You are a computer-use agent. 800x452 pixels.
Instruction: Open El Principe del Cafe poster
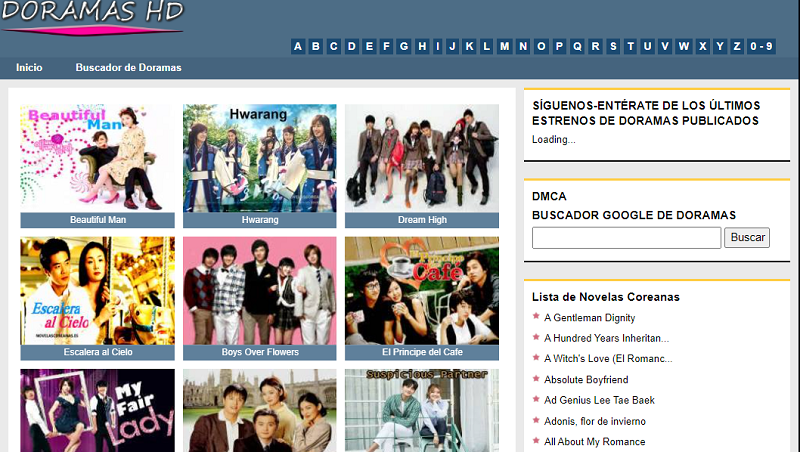tap(422, 291)
